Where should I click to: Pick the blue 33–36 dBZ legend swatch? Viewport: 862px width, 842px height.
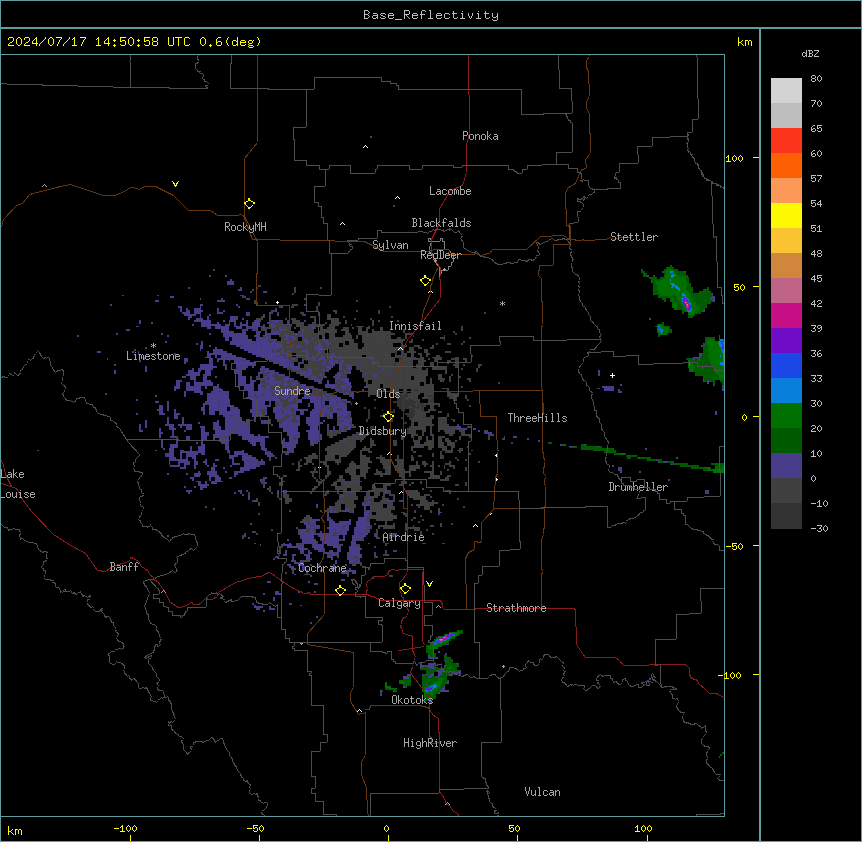point(786,365)
